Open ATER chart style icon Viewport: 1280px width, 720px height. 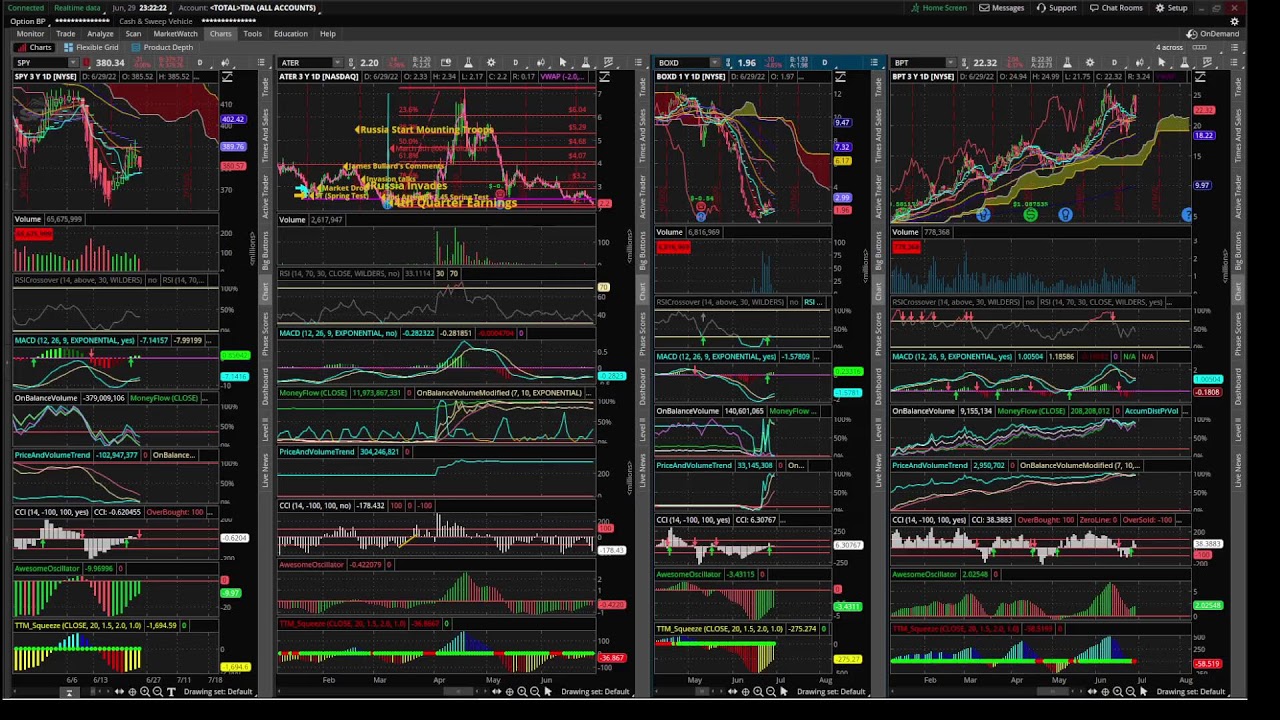(540, 63)
